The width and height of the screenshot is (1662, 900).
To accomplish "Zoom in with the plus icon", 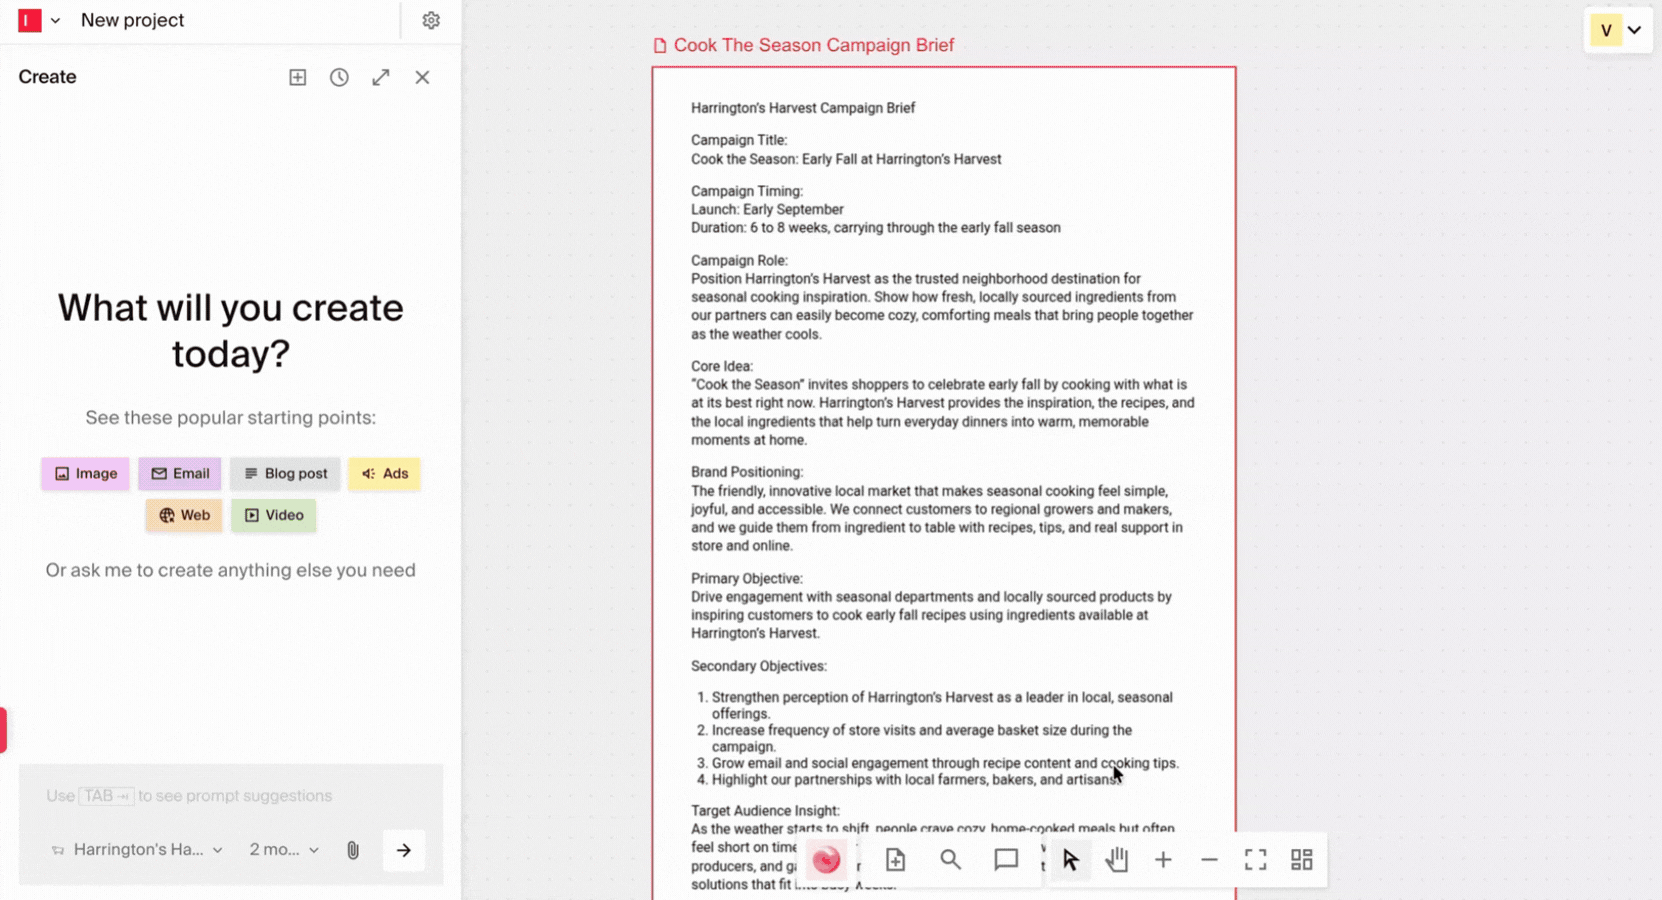I will pos(1163,860).
